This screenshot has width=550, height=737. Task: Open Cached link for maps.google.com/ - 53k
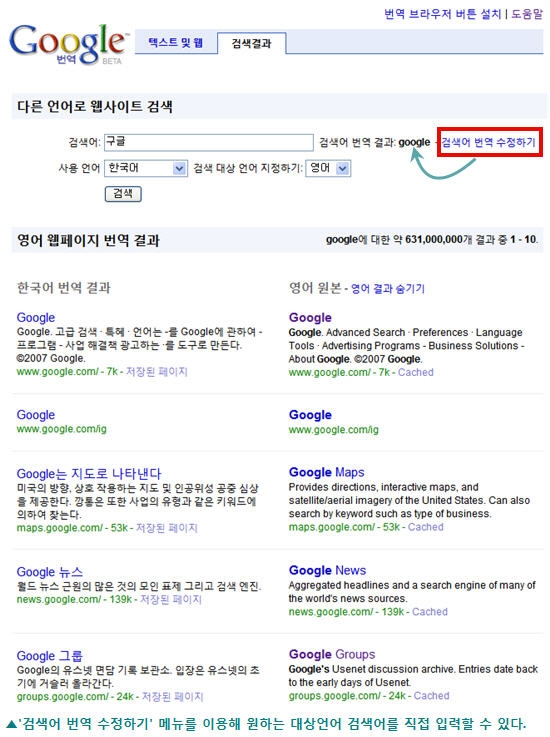click(x=425, y=527)
